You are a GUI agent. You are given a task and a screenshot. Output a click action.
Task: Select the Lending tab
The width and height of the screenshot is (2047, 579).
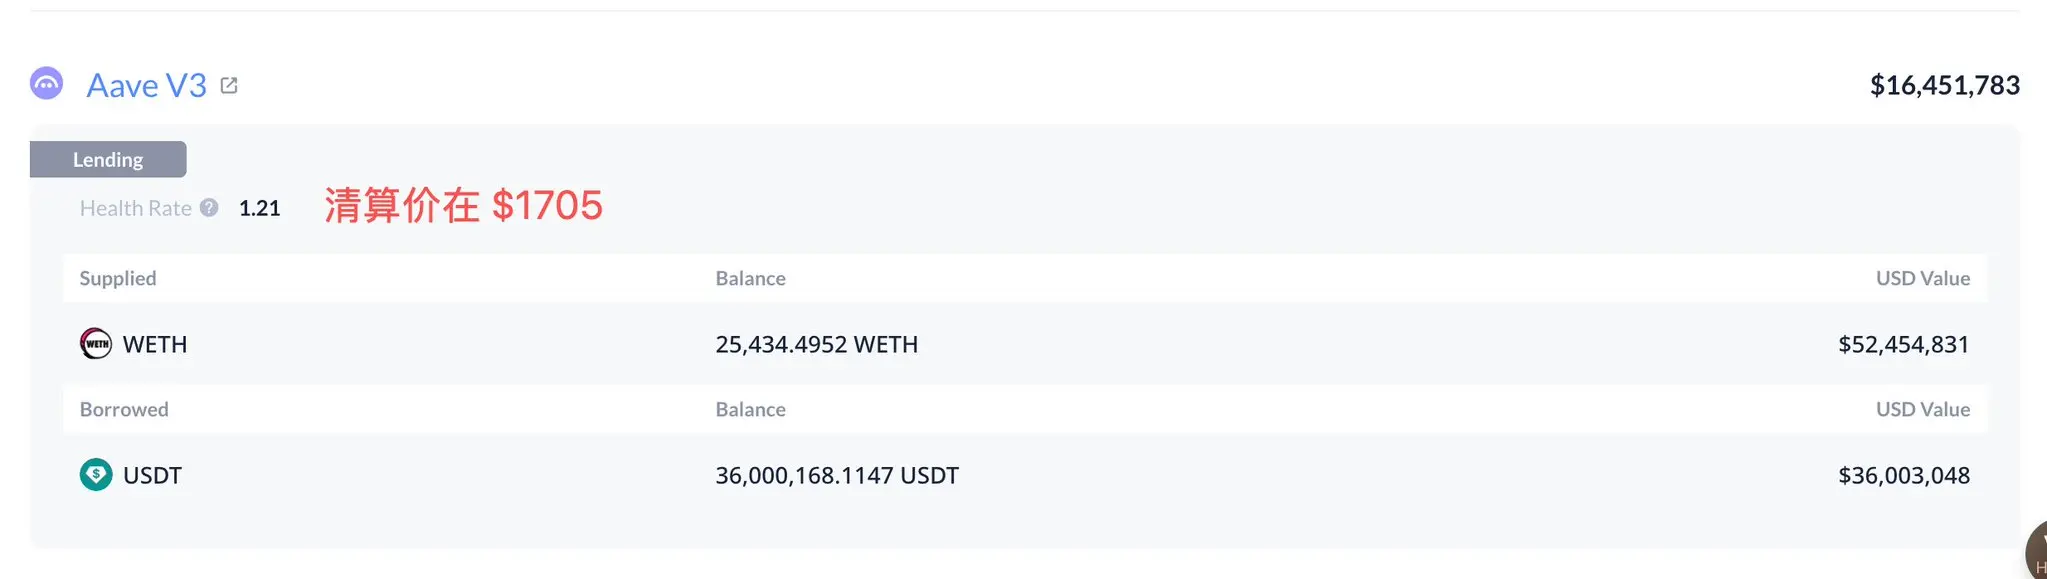[x=108, y=160]
